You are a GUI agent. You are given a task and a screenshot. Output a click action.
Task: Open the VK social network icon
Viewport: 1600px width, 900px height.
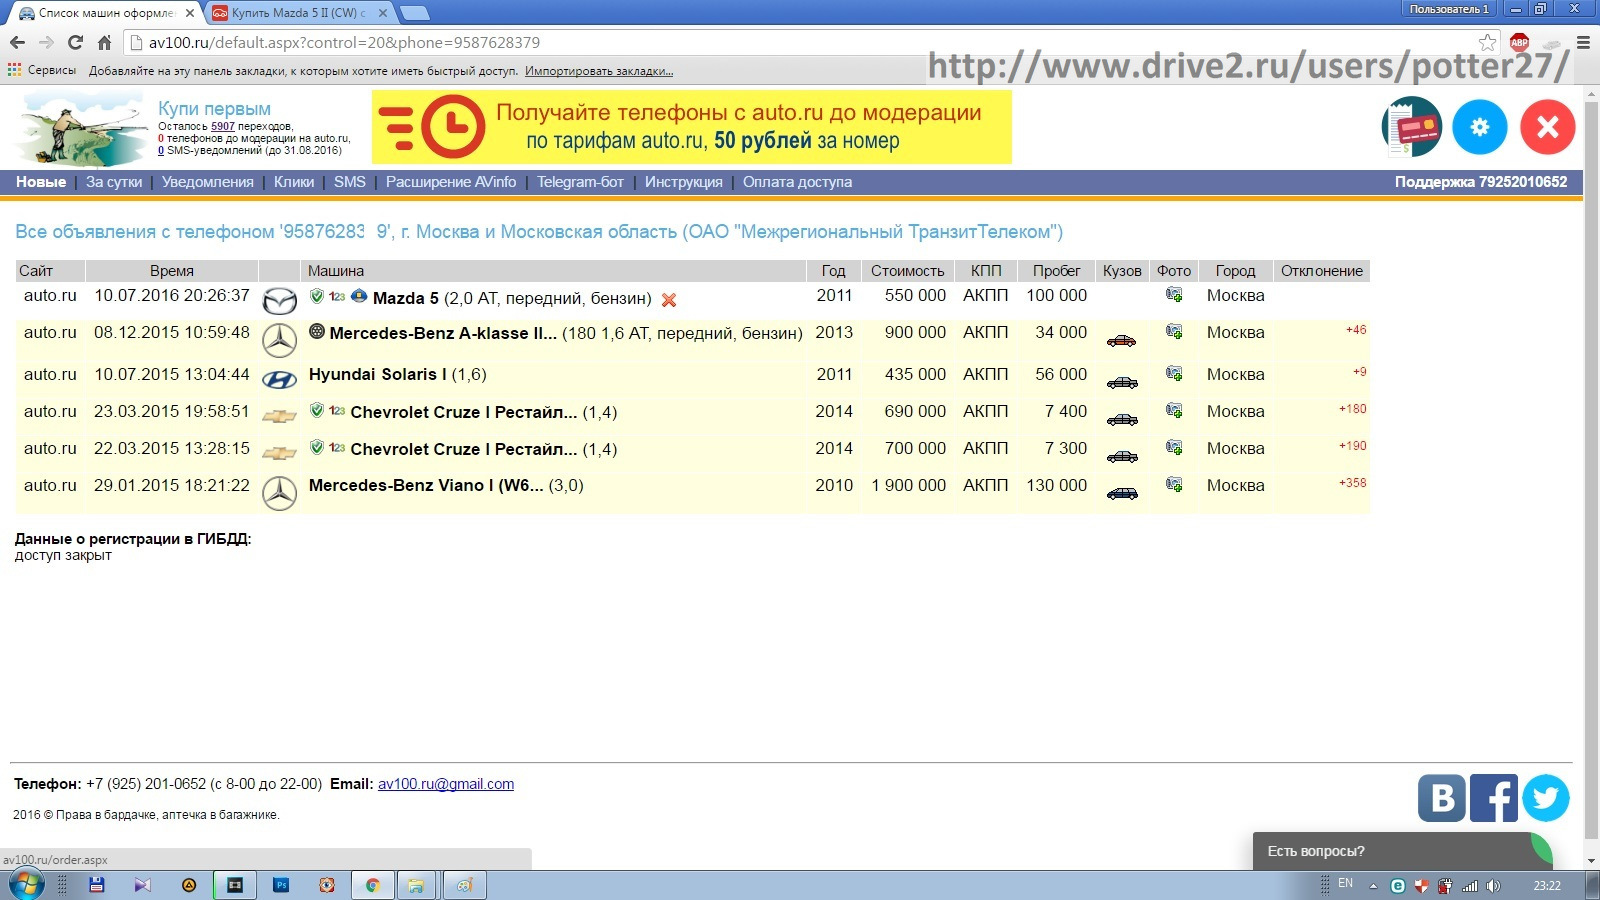[1442, 798]
